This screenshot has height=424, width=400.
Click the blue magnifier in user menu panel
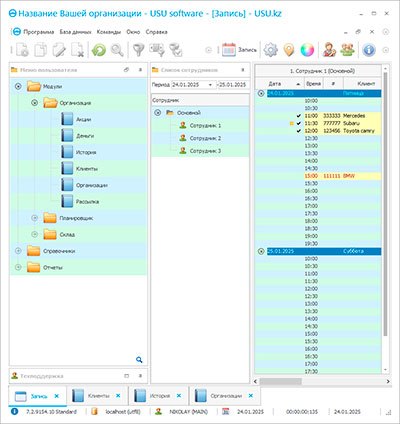click(139, 360)
